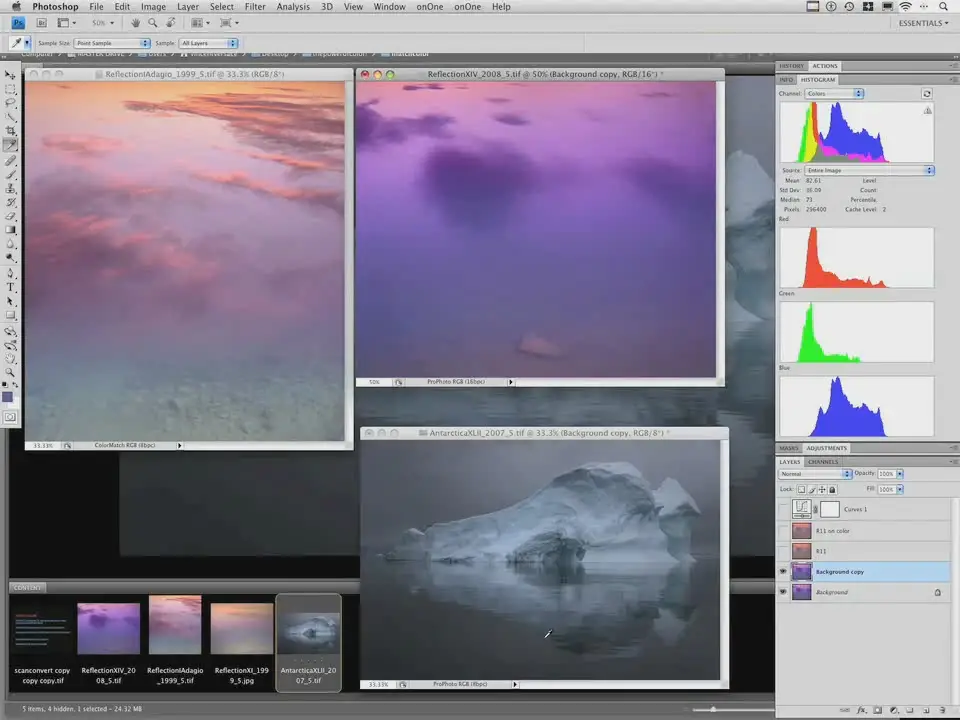Select the Path Selection tool

tap(10, 301)
